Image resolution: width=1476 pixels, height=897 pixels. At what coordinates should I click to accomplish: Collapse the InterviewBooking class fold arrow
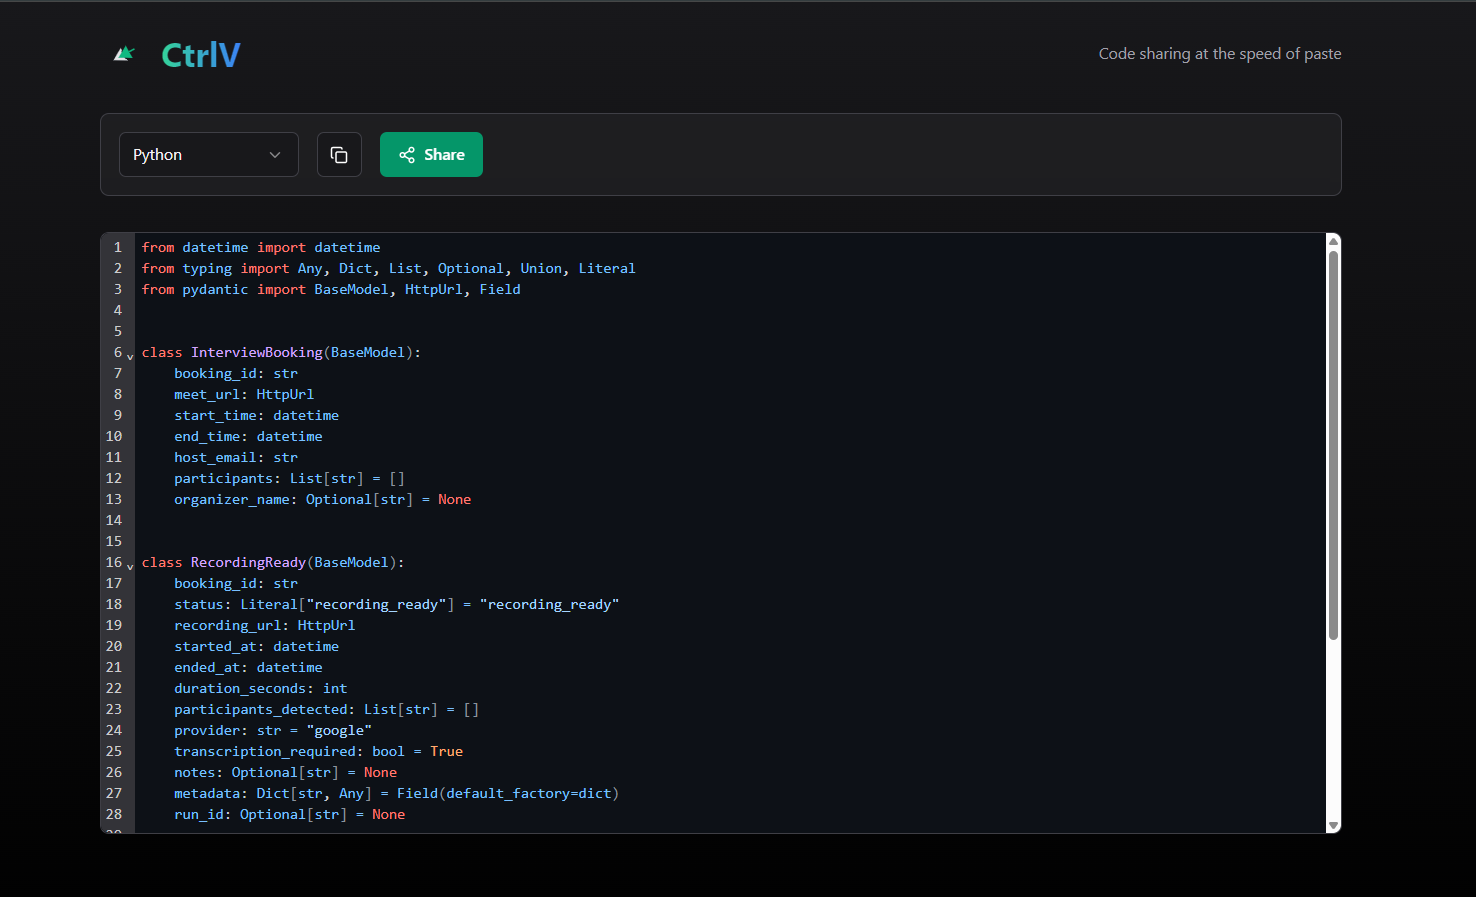pyautogui.click(x=130, y=356)
